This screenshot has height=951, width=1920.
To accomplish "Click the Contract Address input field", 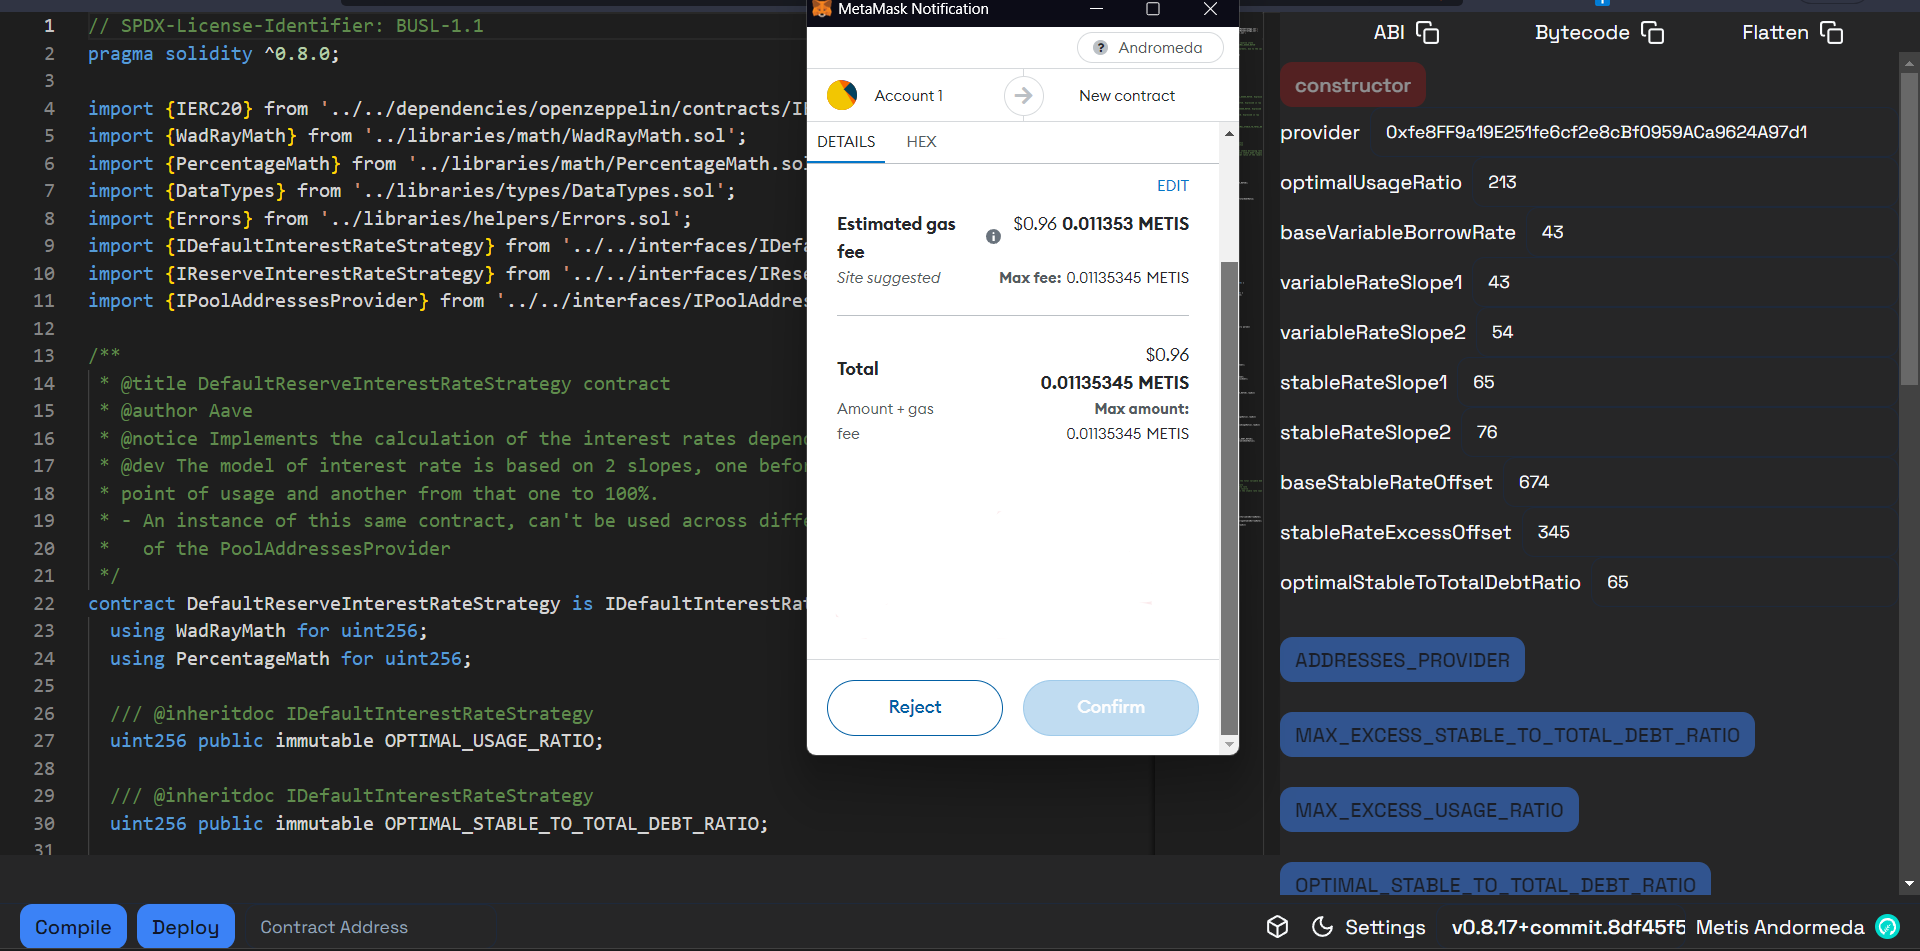I will click(x=370, y=927).
